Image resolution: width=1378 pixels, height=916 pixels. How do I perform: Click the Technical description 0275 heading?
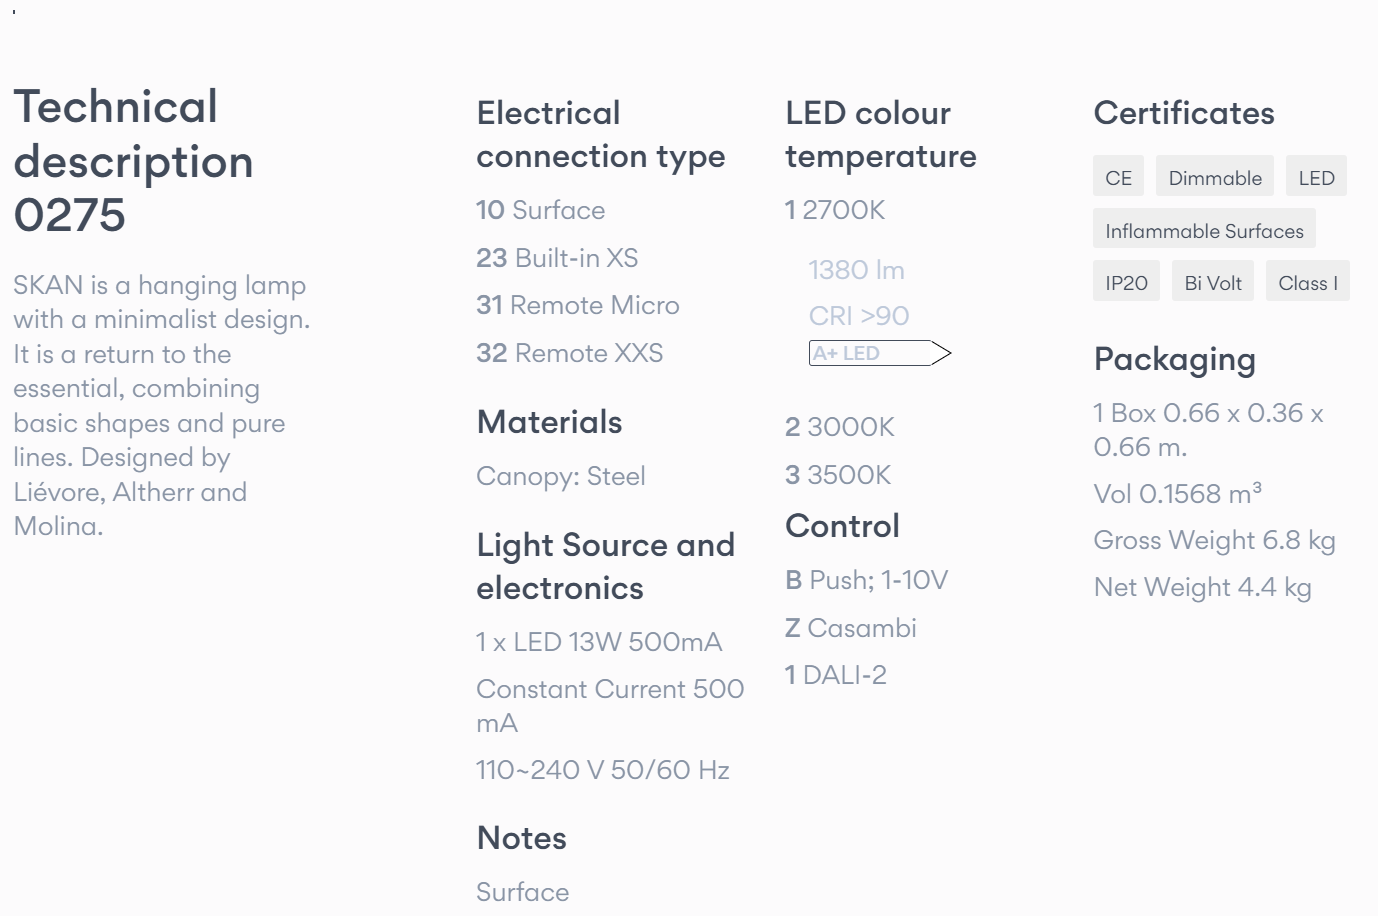133,161
